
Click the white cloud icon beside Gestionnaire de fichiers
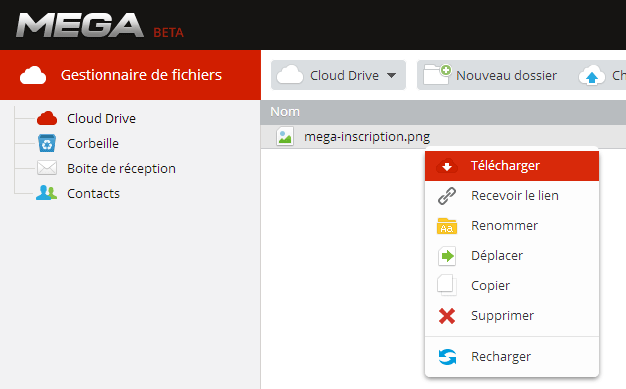33,75
